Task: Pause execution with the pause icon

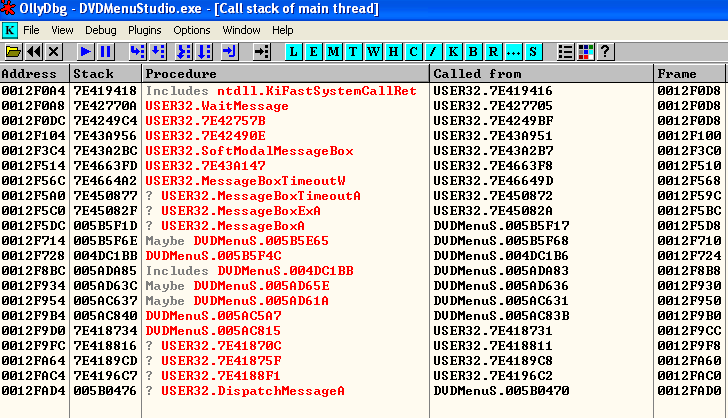Action: [105, 52]
